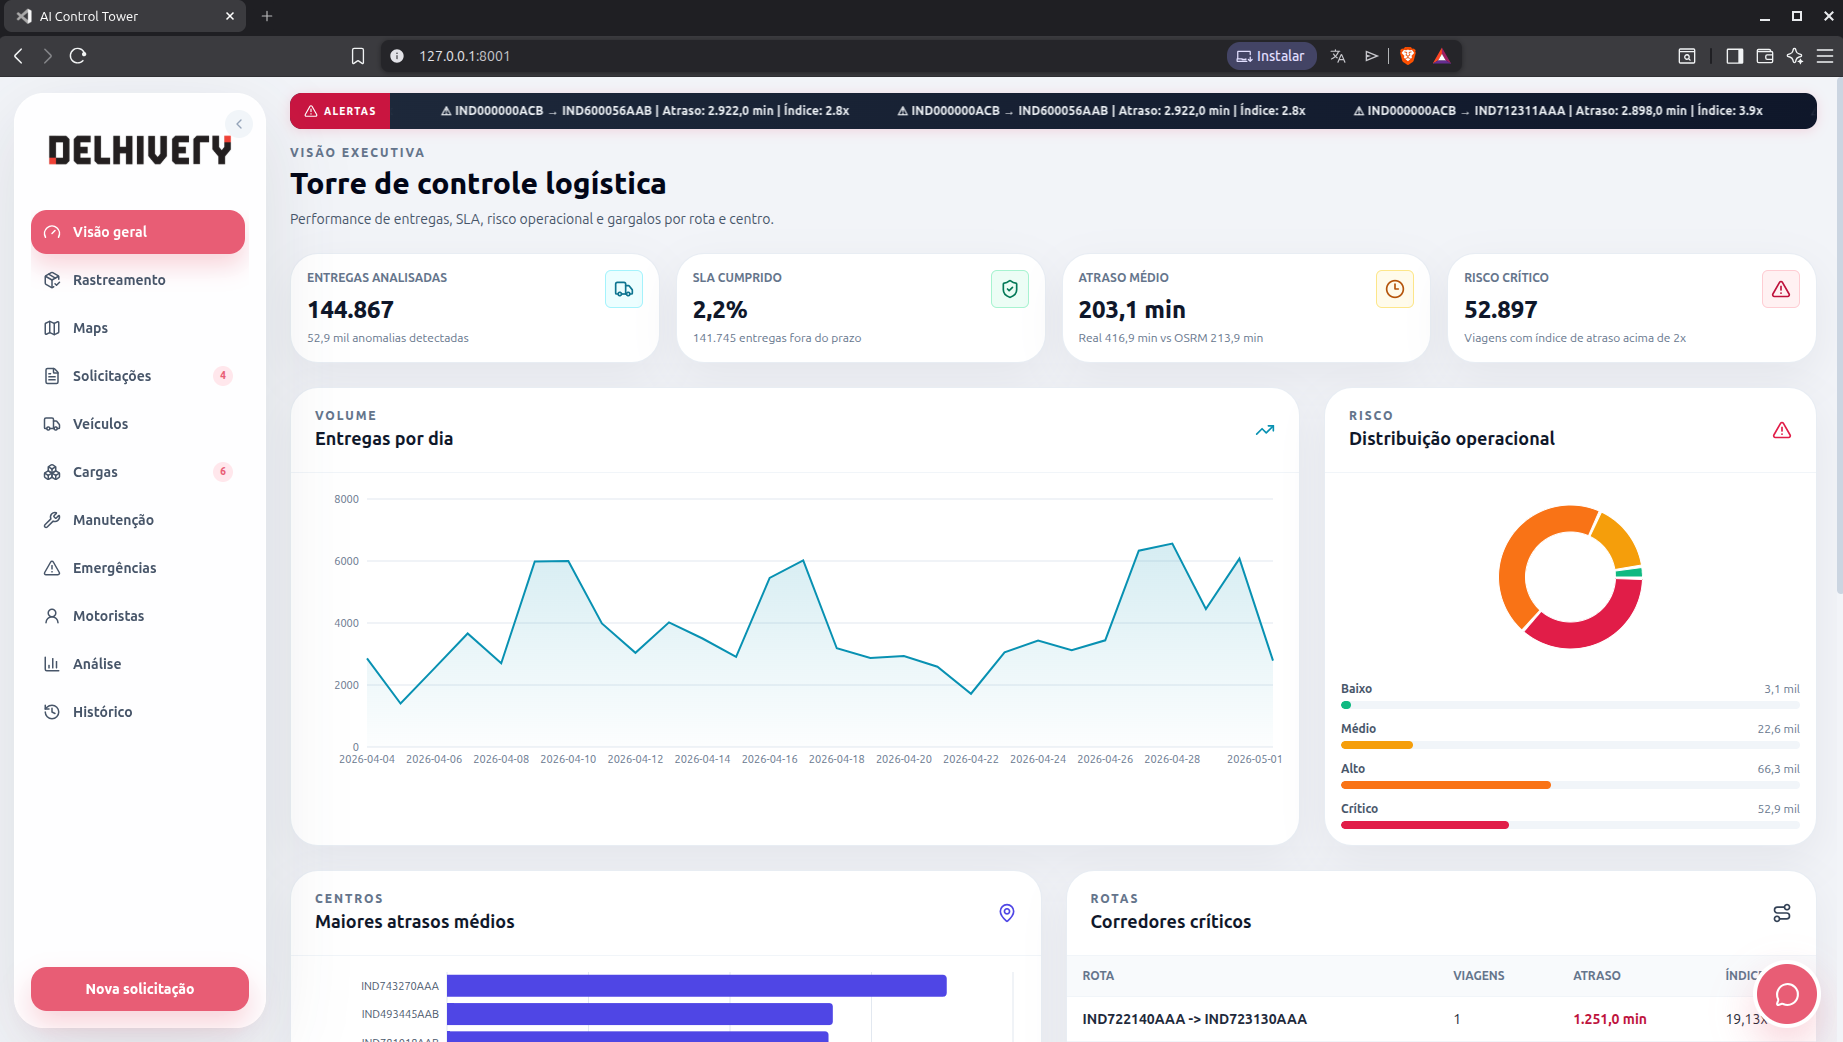Screen dimensions: 1843x1042
Task: Click the ALERTAS label in the ticker
Action: tap(340, 111)
